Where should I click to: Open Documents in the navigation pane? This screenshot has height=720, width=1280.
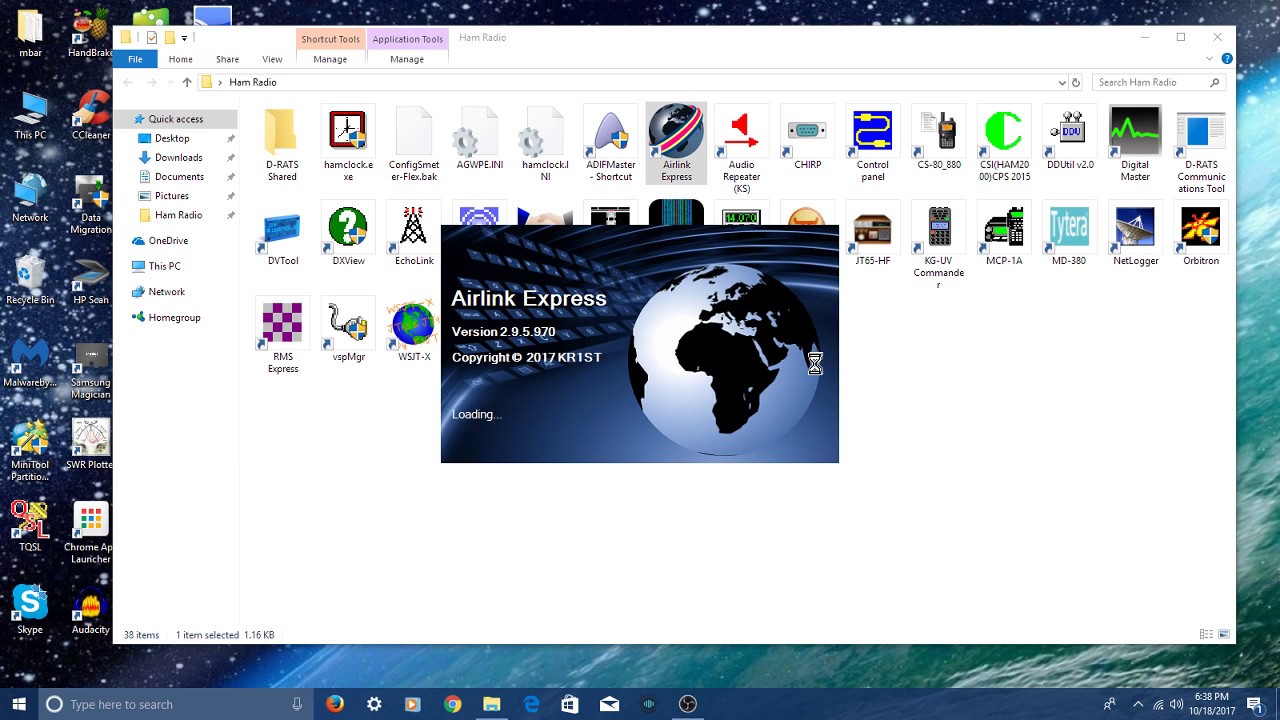[179, 176]
